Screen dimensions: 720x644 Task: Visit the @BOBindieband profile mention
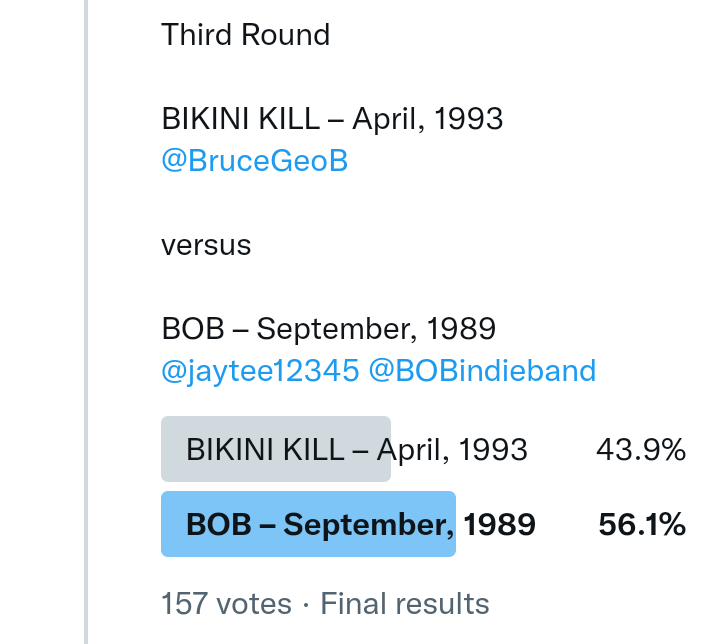(482, 371)
